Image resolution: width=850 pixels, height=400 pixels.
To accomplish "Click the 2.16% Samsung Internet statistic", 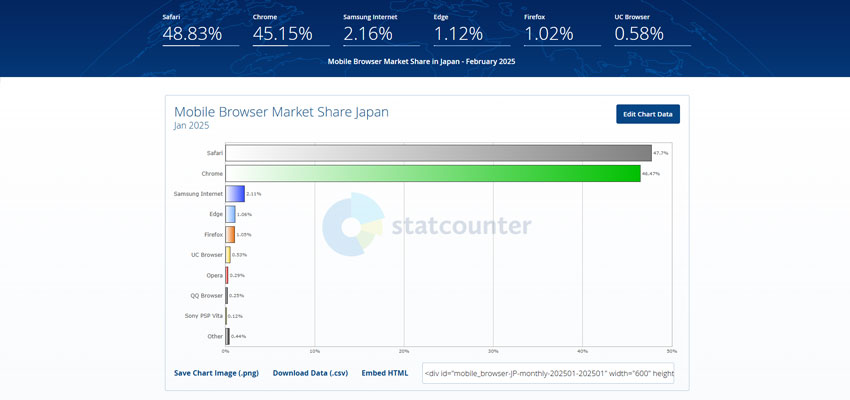I will [368, 34].
